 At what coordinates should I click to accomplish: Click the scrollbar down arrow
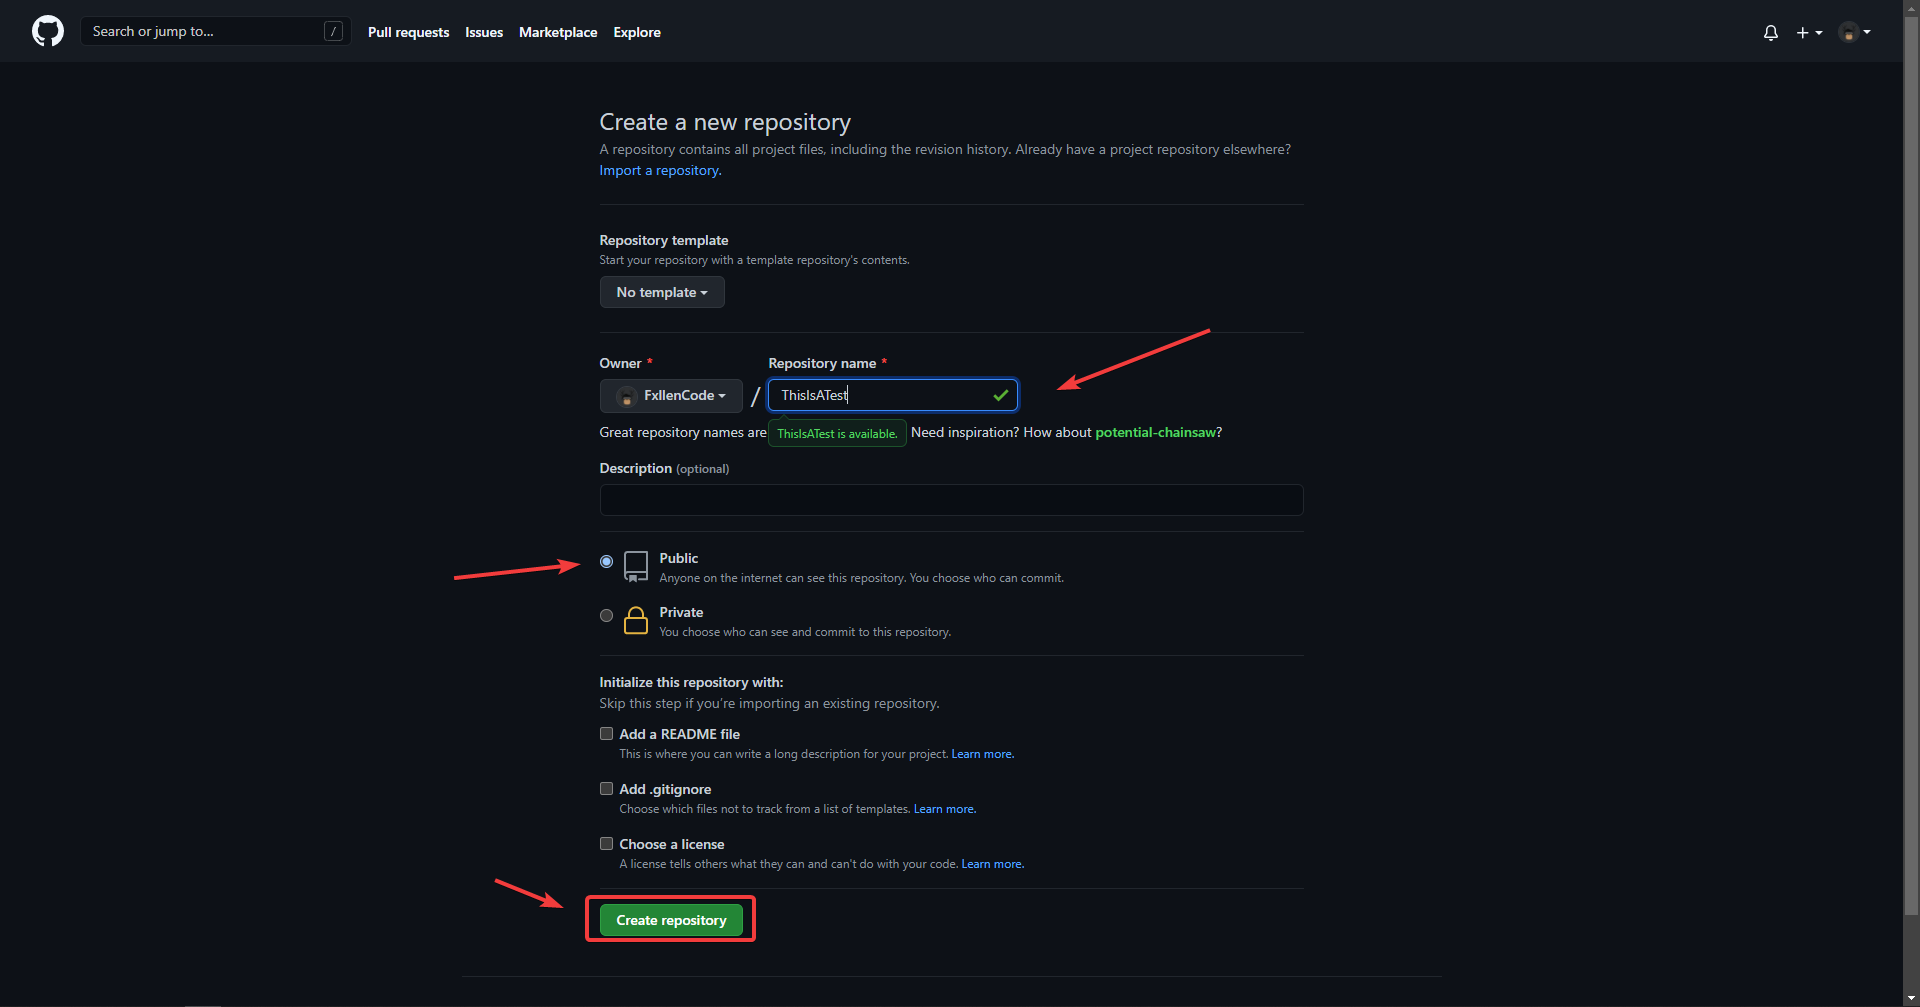click(x=1911, y=997)
